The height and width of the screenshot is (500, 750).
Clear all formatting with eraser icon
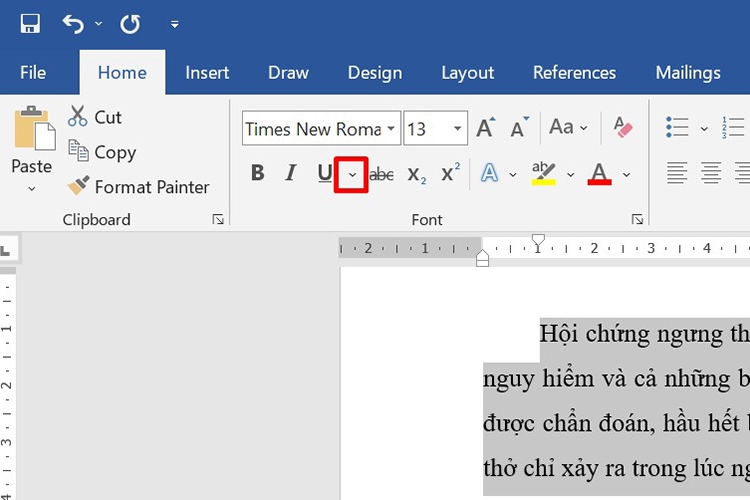[623, 127]
